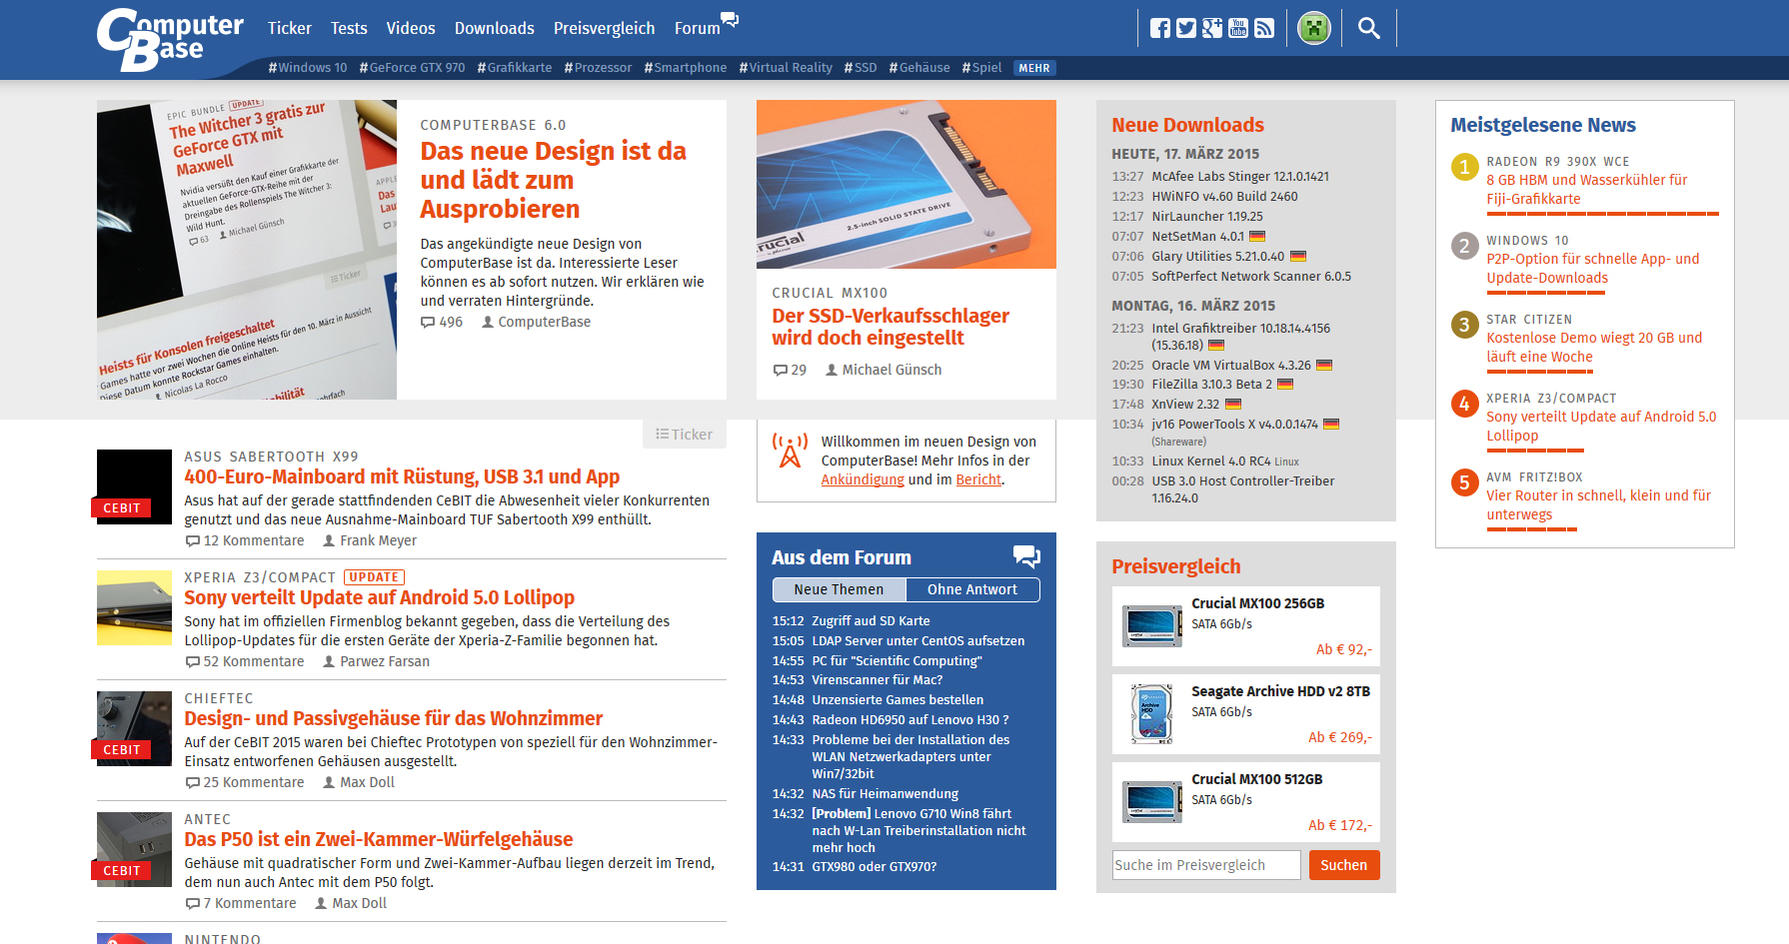The height and width of the screenshot is (944, 1789).
Task: Switch to Neue Themen forum tab
Action: coord(839,590)
